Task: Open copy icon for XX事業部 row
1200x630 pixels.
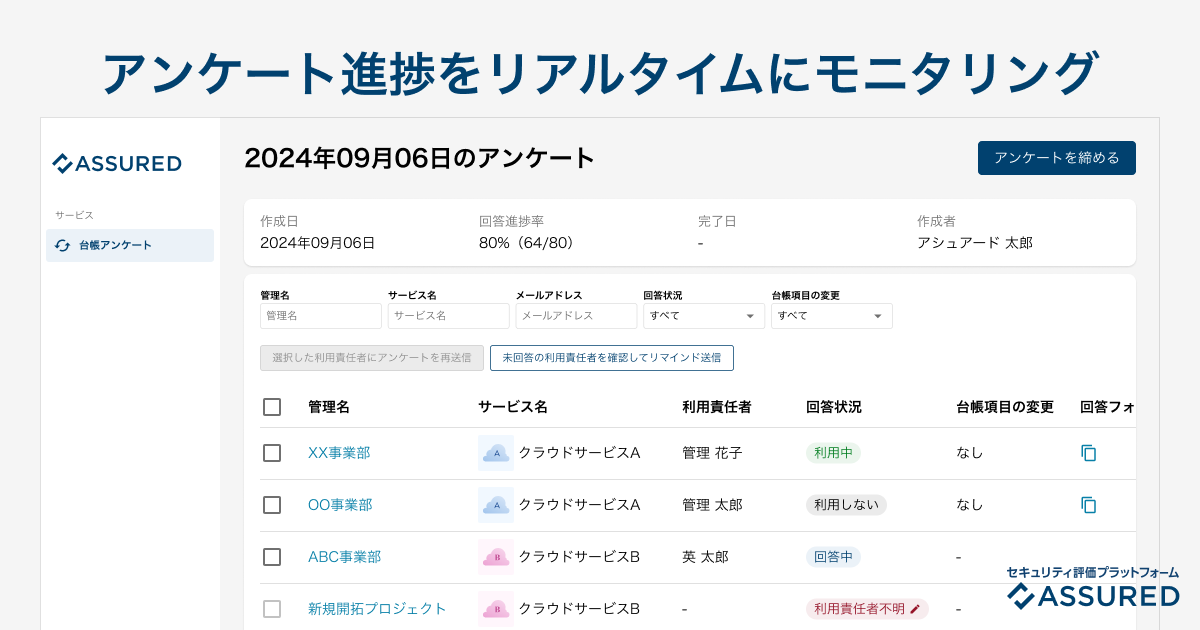Action: (1089, 453)
